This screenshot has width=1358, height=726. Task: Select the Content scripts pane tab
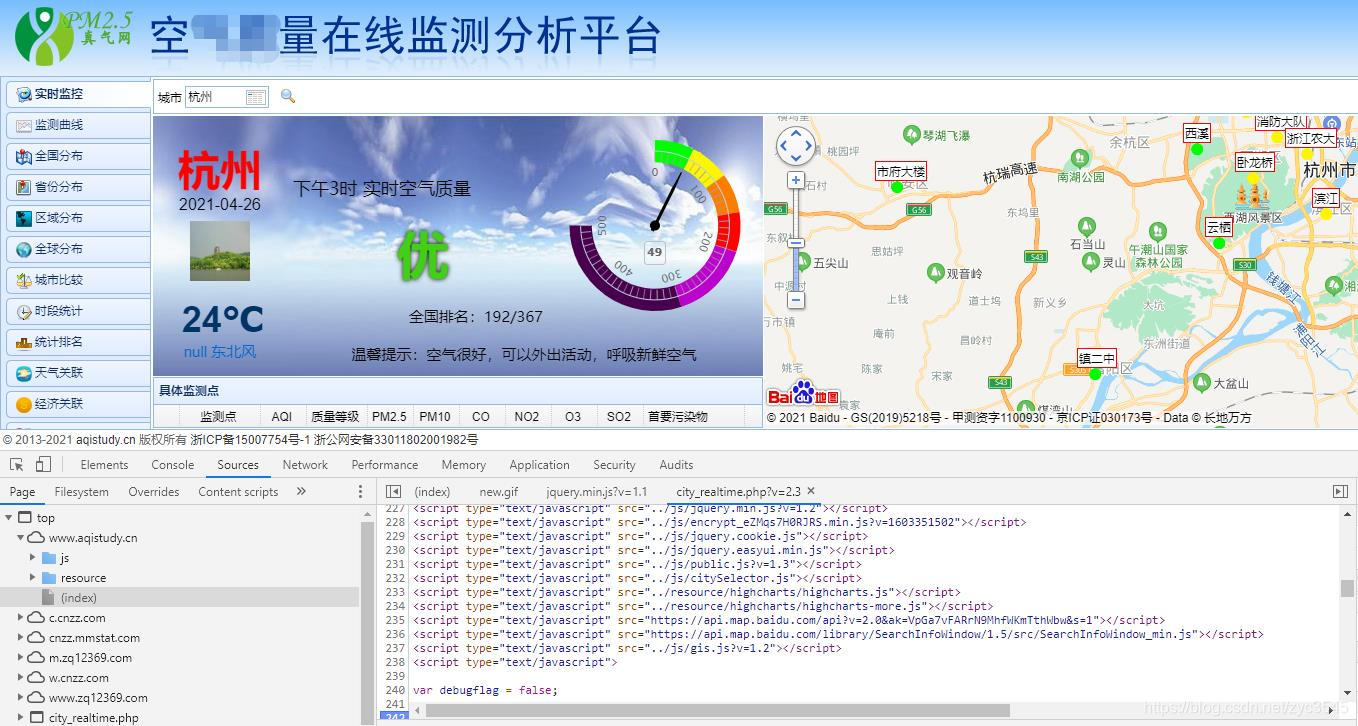238,492
